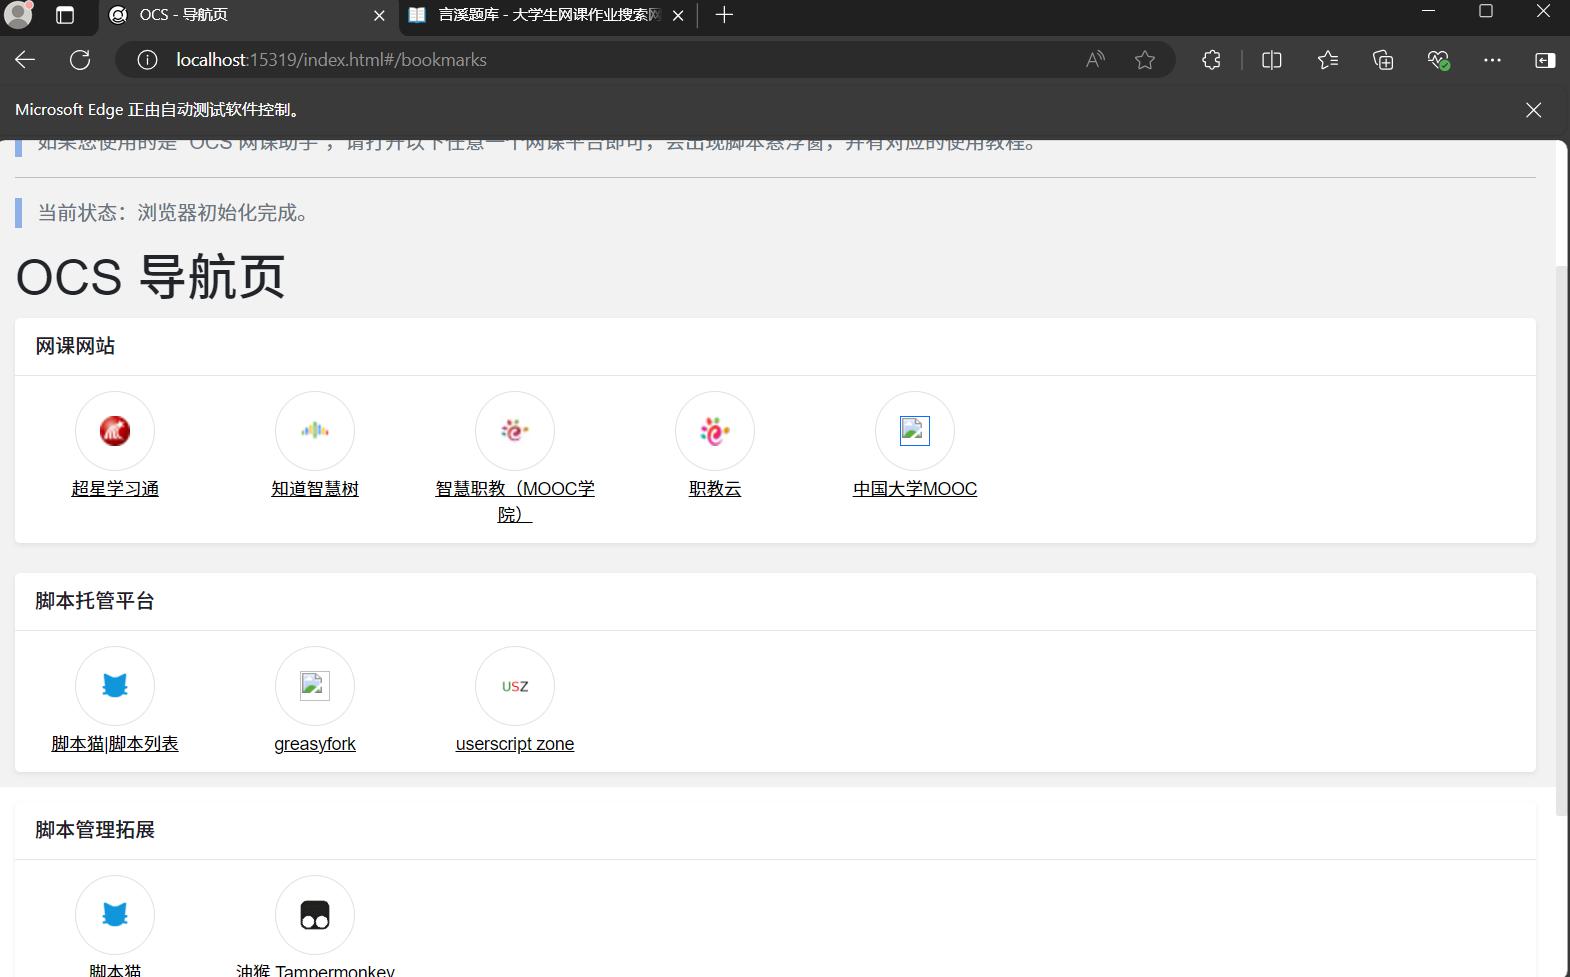This screenshot has width=1570, height=977.
Task: Open the Collections icon
Action: tap(1383, 60)
